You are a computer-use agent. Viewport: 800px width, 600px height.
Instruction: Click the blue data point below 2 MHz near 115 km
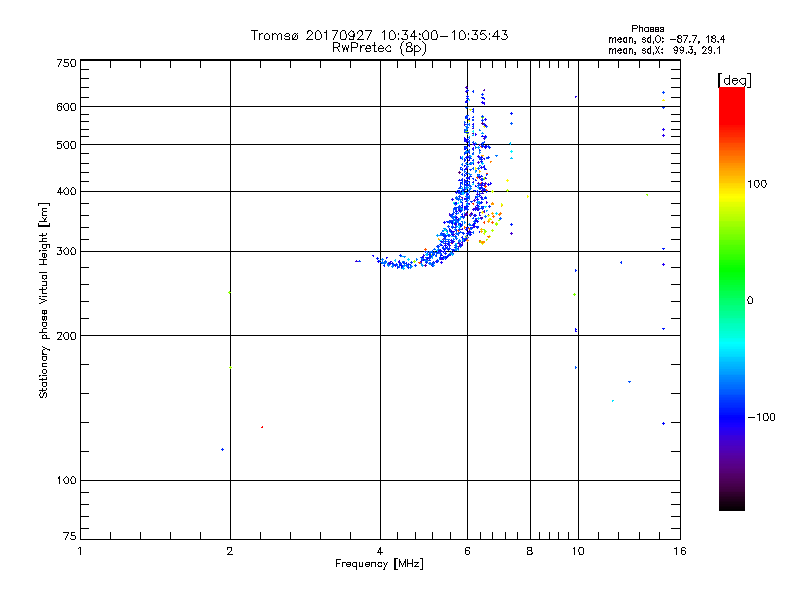click(x=222, y=449)
